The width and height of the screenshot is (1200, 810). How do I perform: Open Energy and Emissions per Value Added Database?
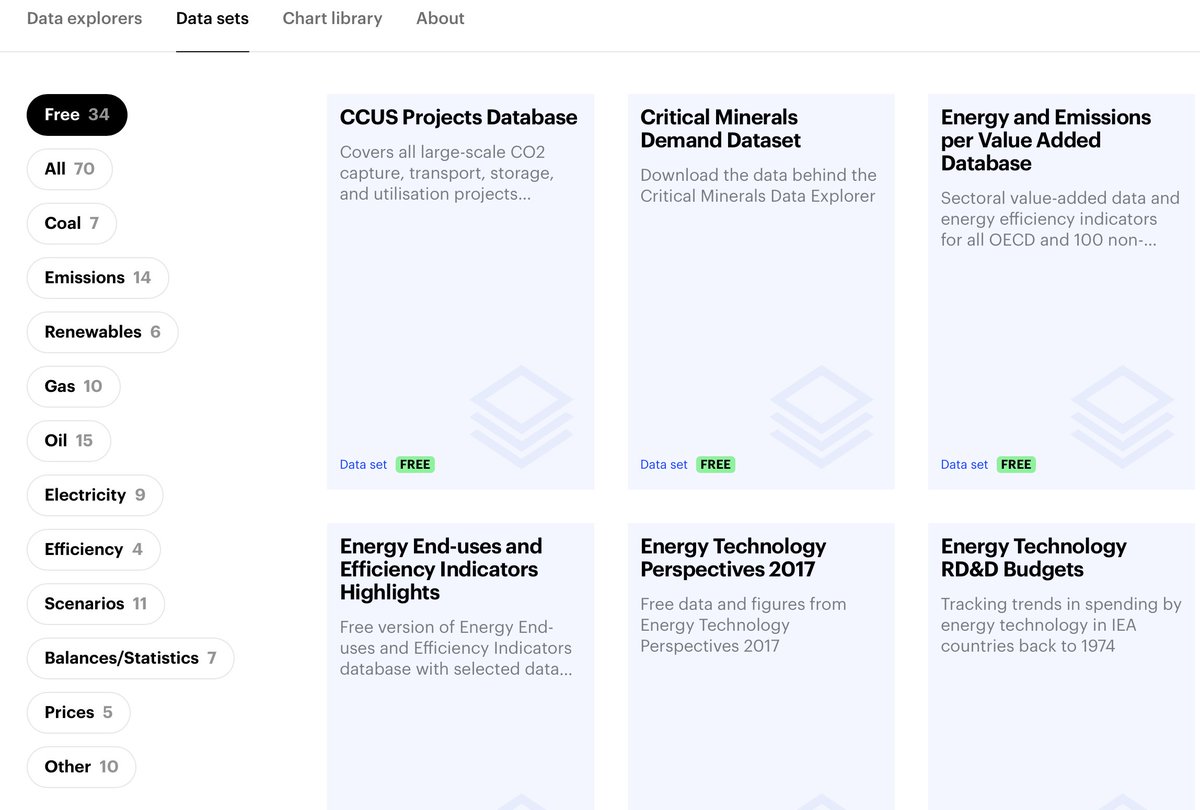click(x=1062, y=292)
